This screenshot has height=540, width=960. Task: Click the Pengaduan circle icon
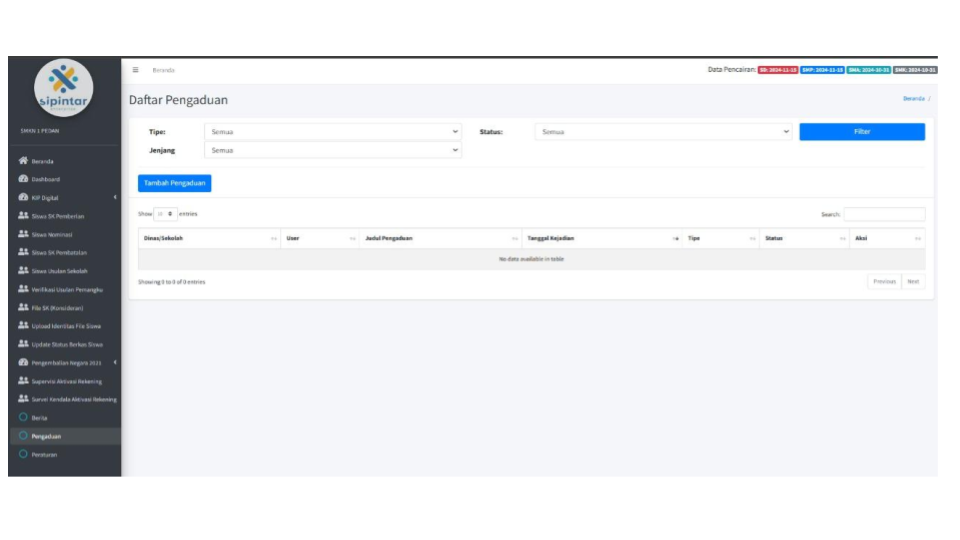[23, 435]
